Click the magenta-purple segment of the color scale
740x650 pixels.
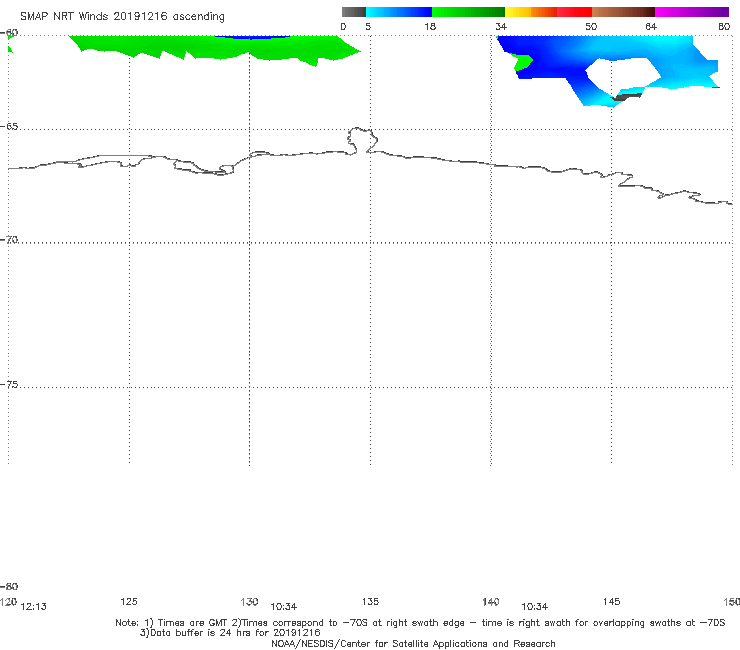[x=692, y=12]
